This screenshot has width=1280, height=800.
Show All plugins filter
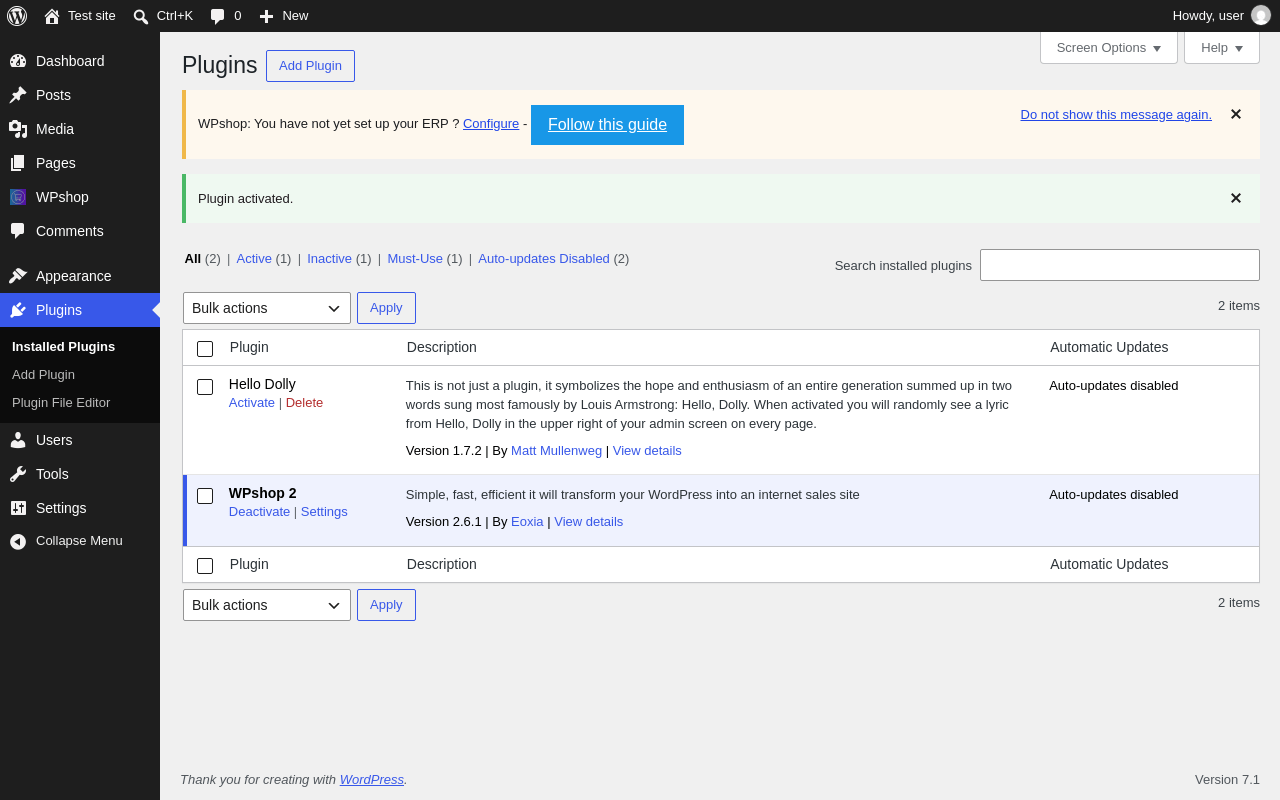(193, 259)
